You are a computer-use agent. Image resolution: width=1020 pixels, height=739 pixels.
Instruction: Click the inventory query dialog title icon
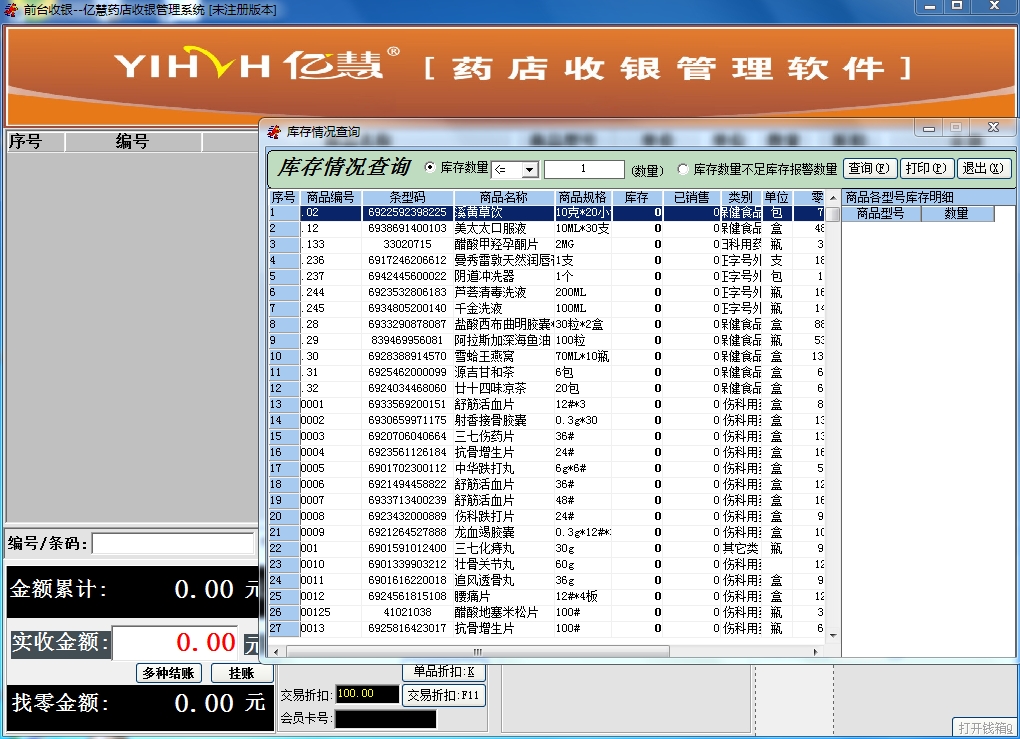pyautogui.click(x=274, y=131)
